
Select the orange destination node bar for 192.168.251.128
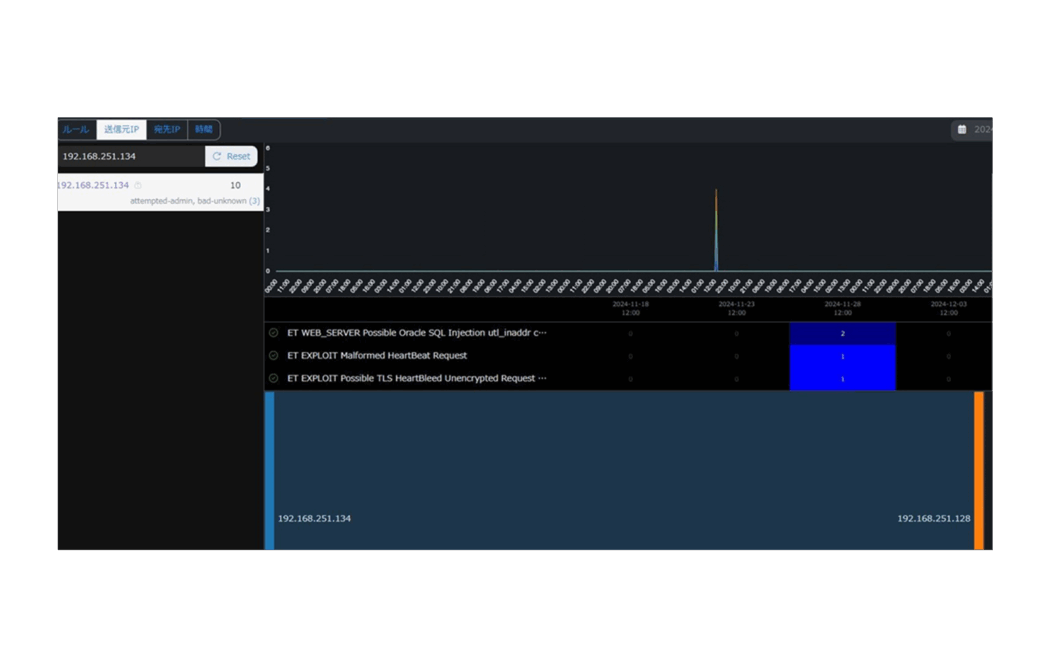tap(979, 470)
